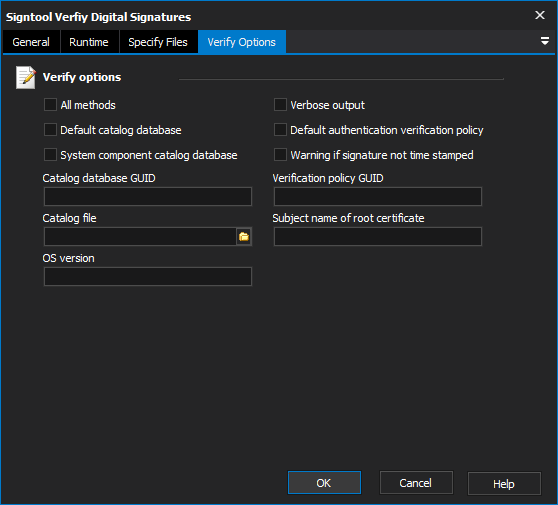Confirm with the OK button
This screenshot has width=558, height=505.
(x=324, y=483)
